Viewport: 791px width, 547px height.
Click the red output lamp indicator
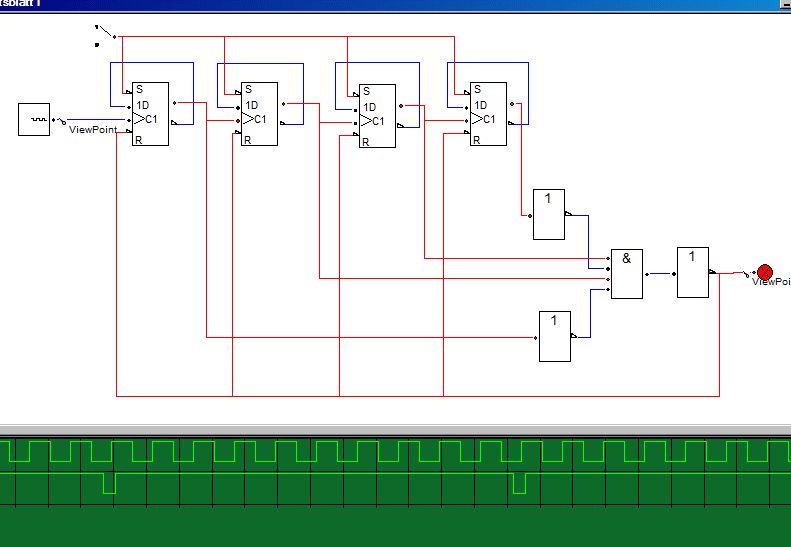pos(765,272)
